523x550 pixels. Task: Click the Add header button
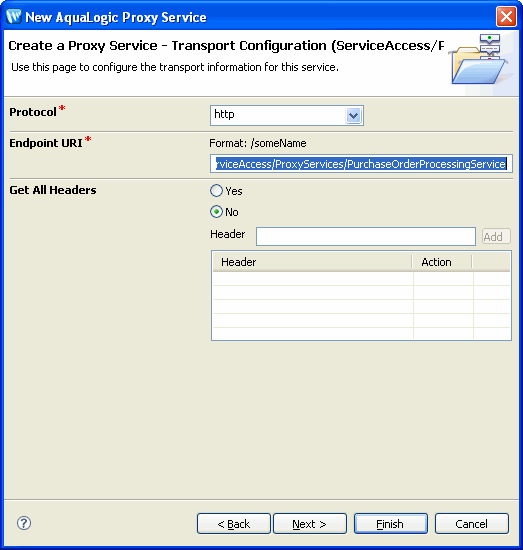click(496, 237)
